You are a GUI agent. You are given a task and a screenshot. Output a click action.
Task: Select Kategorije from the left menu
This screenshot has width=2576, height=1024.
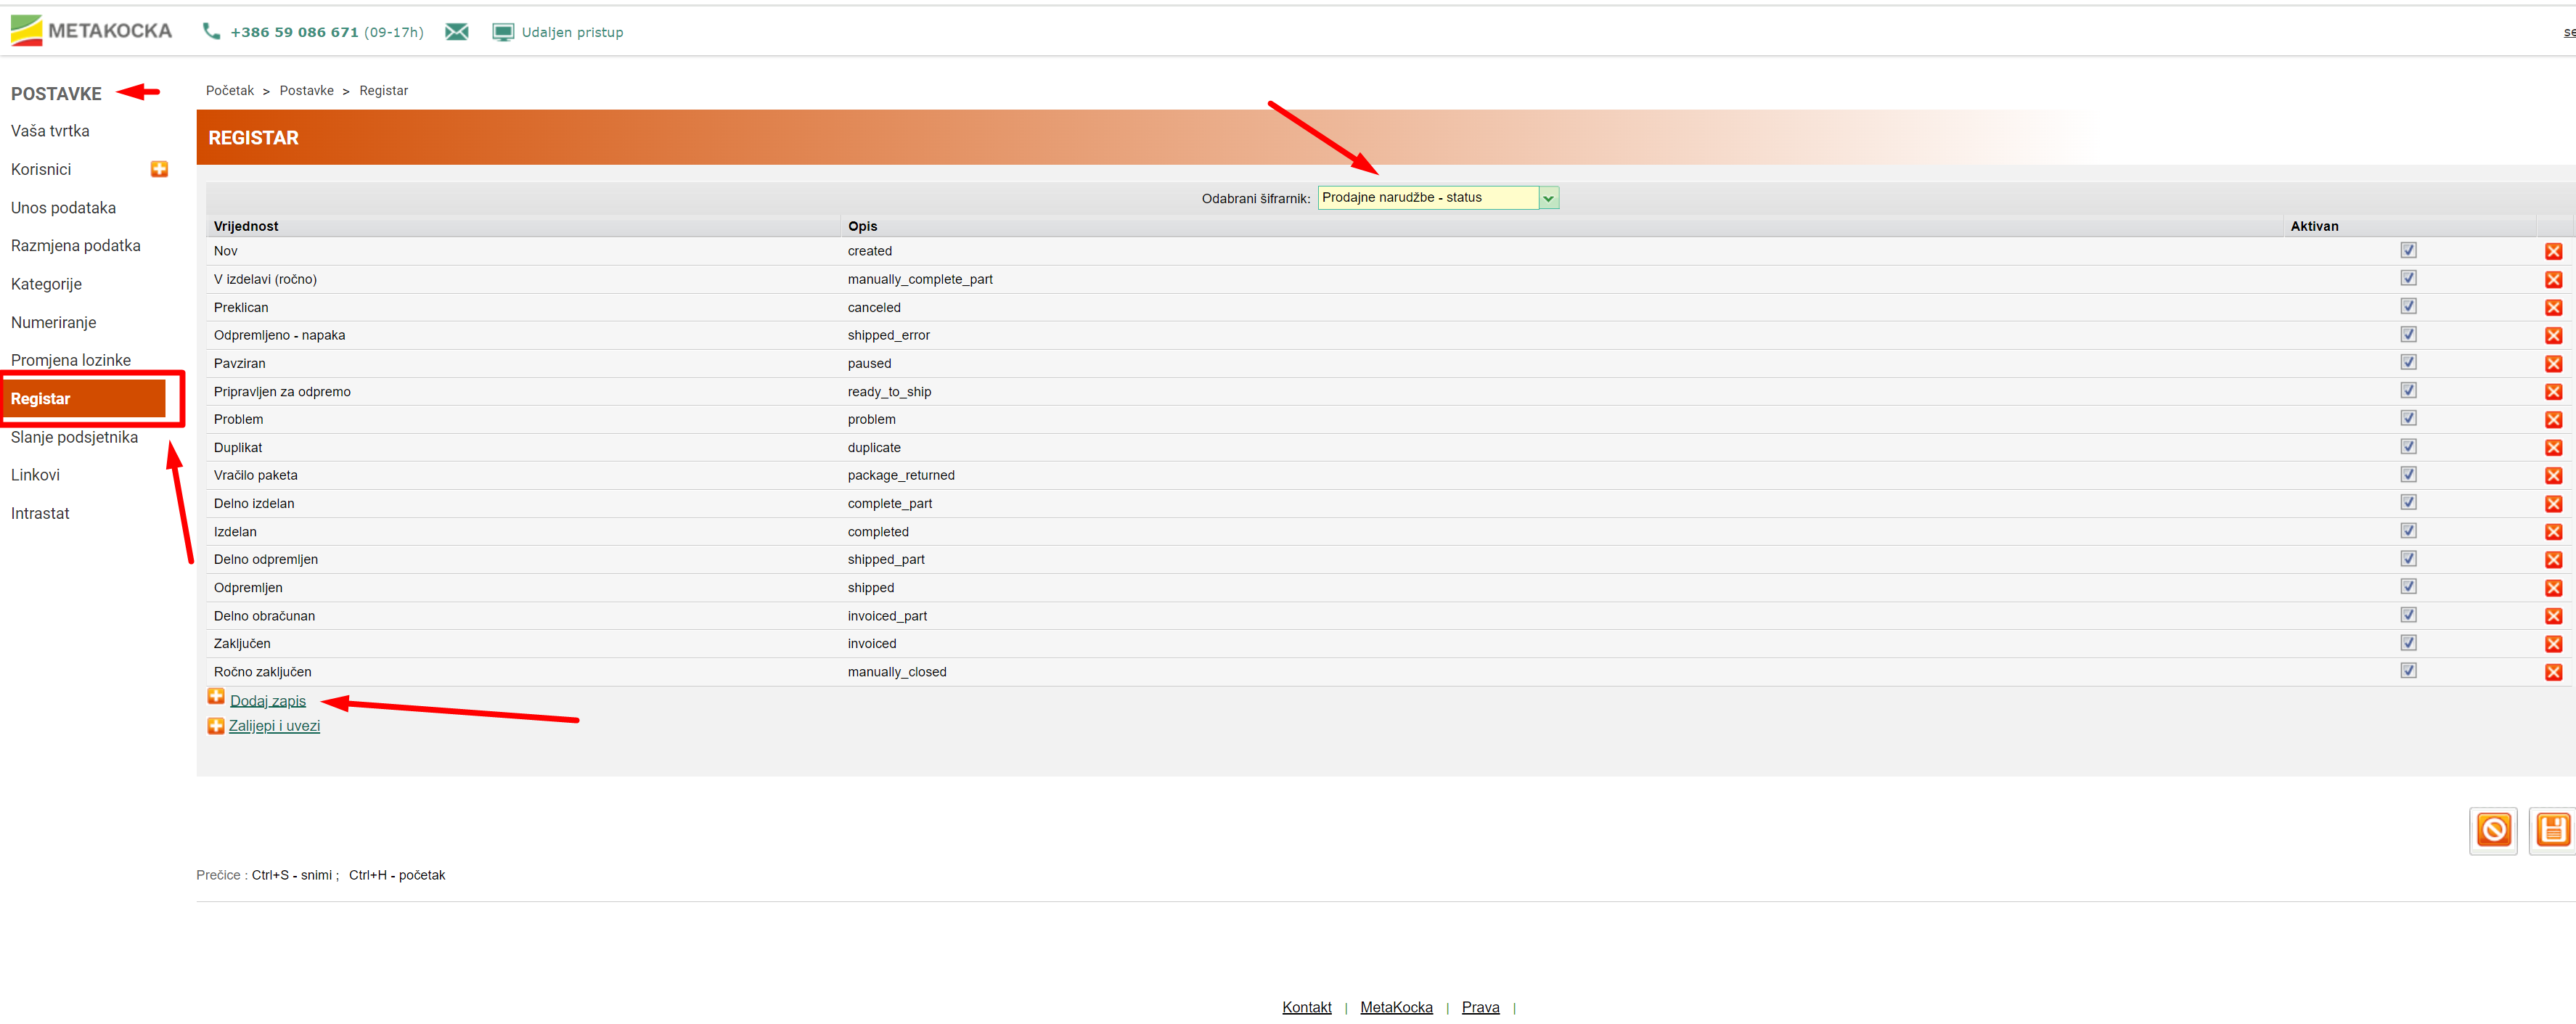pyautogui.click(x=46, y=284)
